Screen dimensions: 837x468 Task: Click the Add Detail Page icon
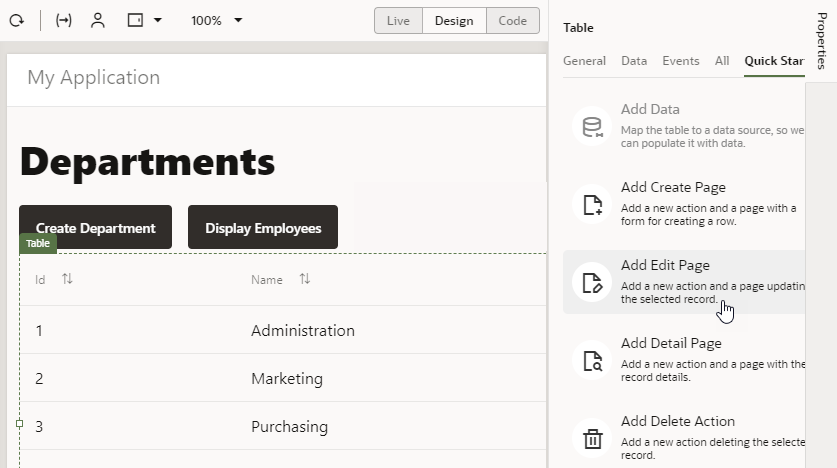tap(592, 360)
